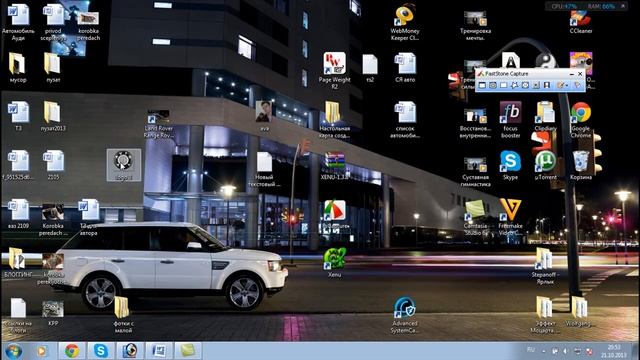Select список автомоби... document

(405, 120)
